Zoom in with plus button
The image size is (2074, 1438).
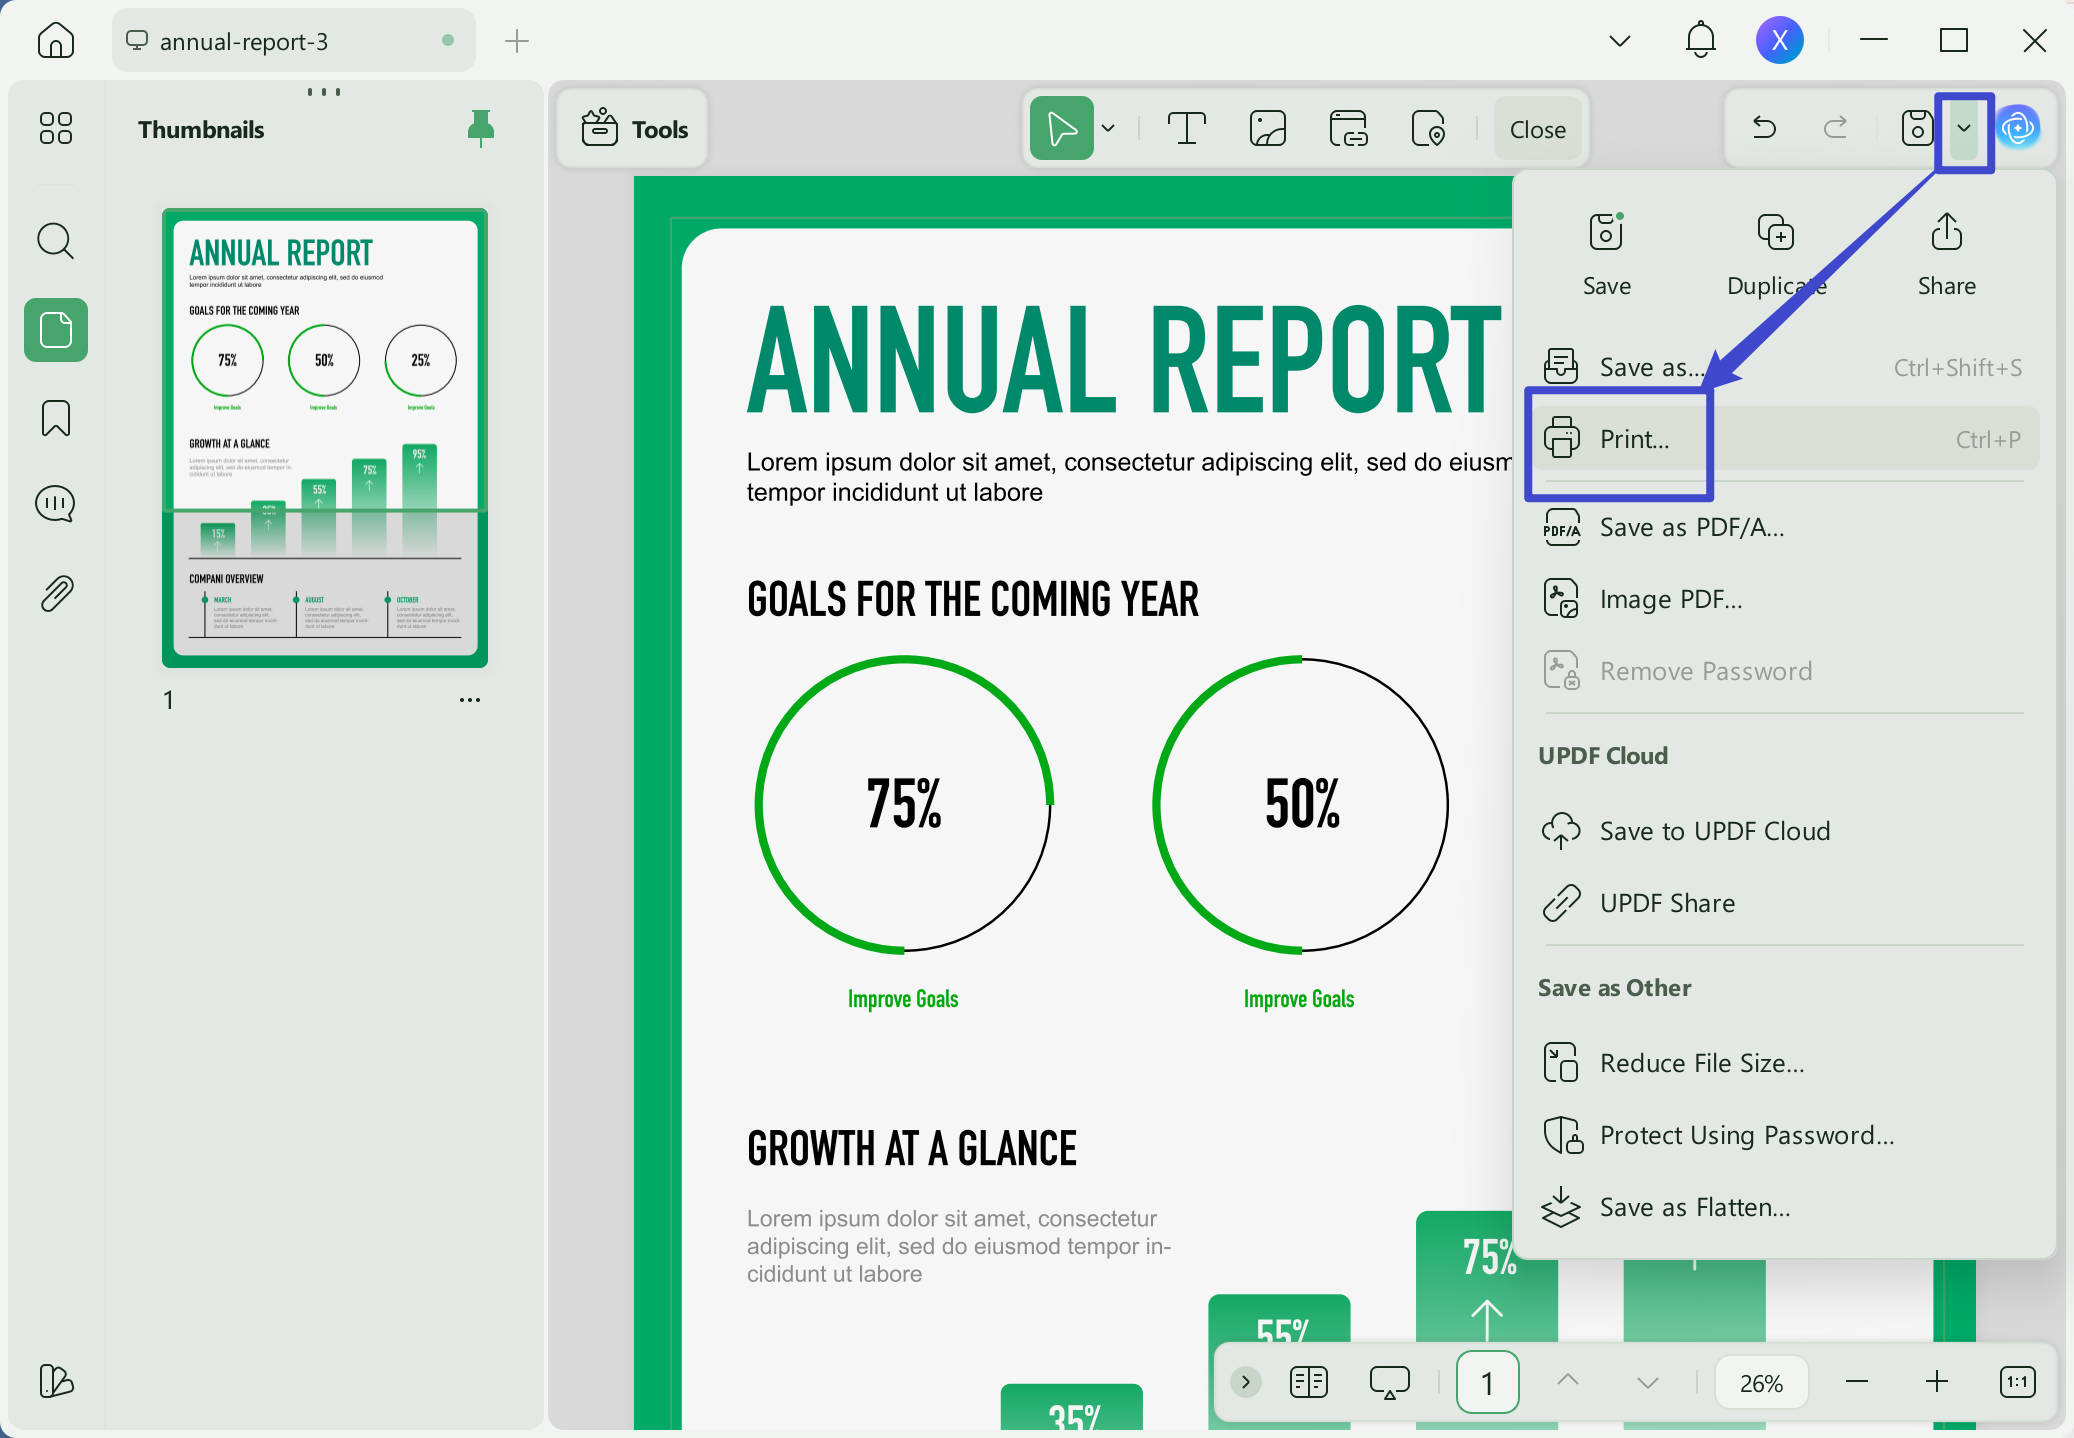1937,1382
